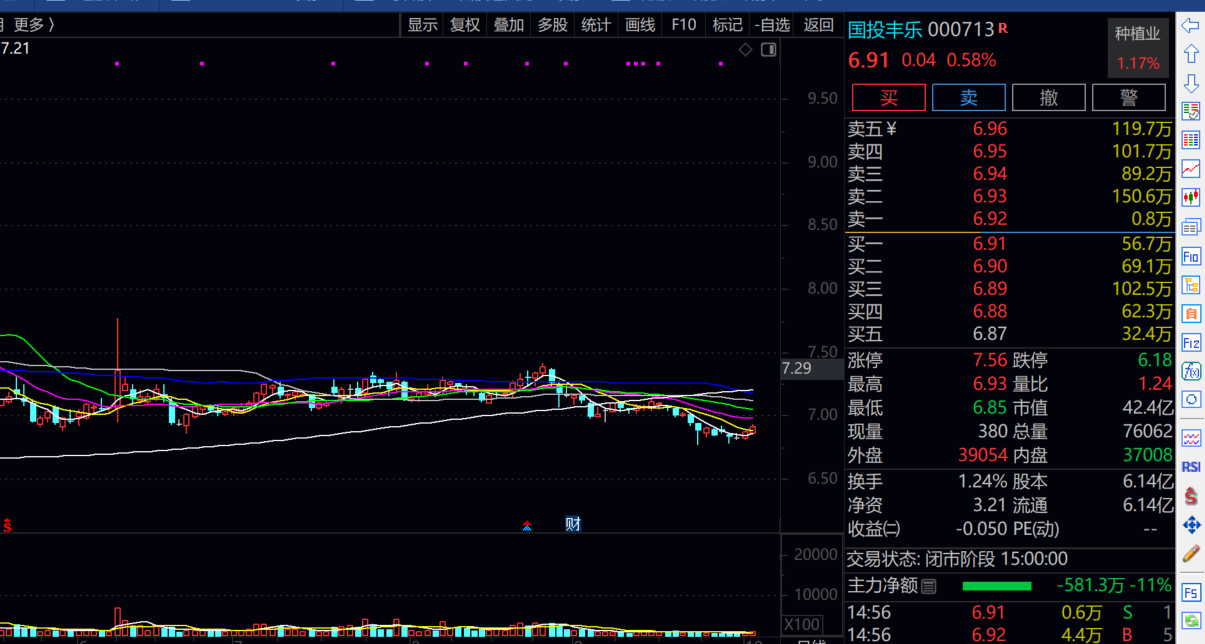Click the F12 sidebar icon
1205x644 pixels.
(x=1190, y=343)
